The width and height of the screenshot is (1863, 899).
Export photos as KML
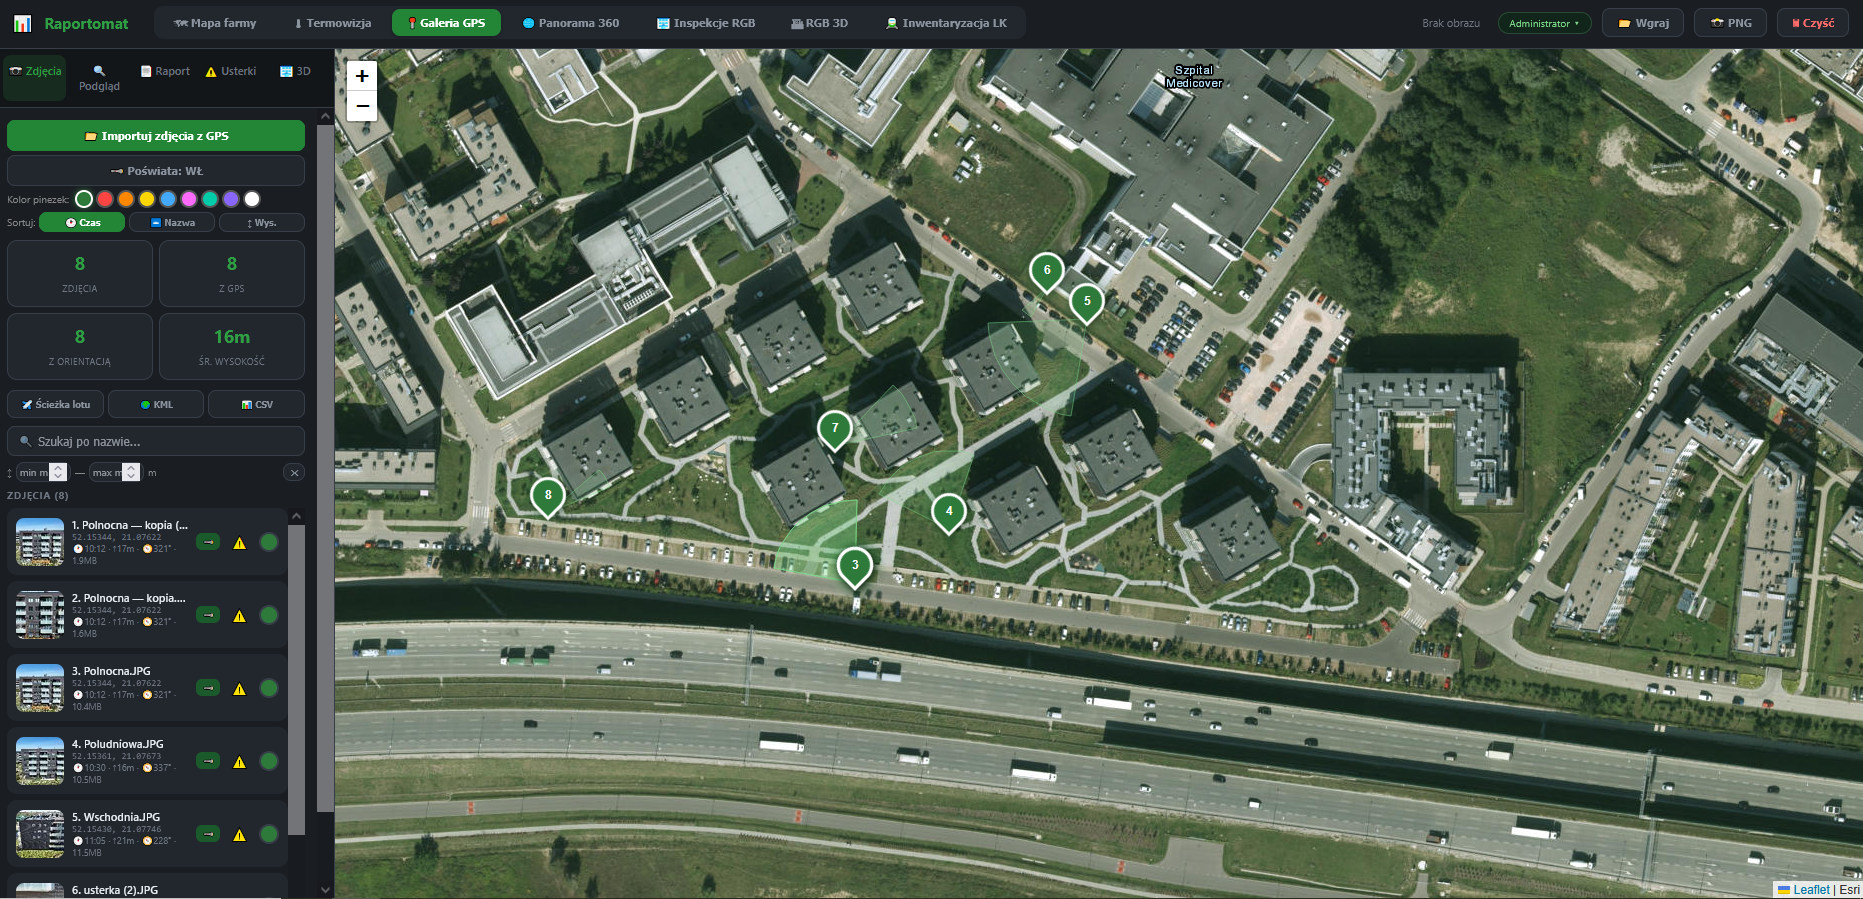(x=156, y=405)
